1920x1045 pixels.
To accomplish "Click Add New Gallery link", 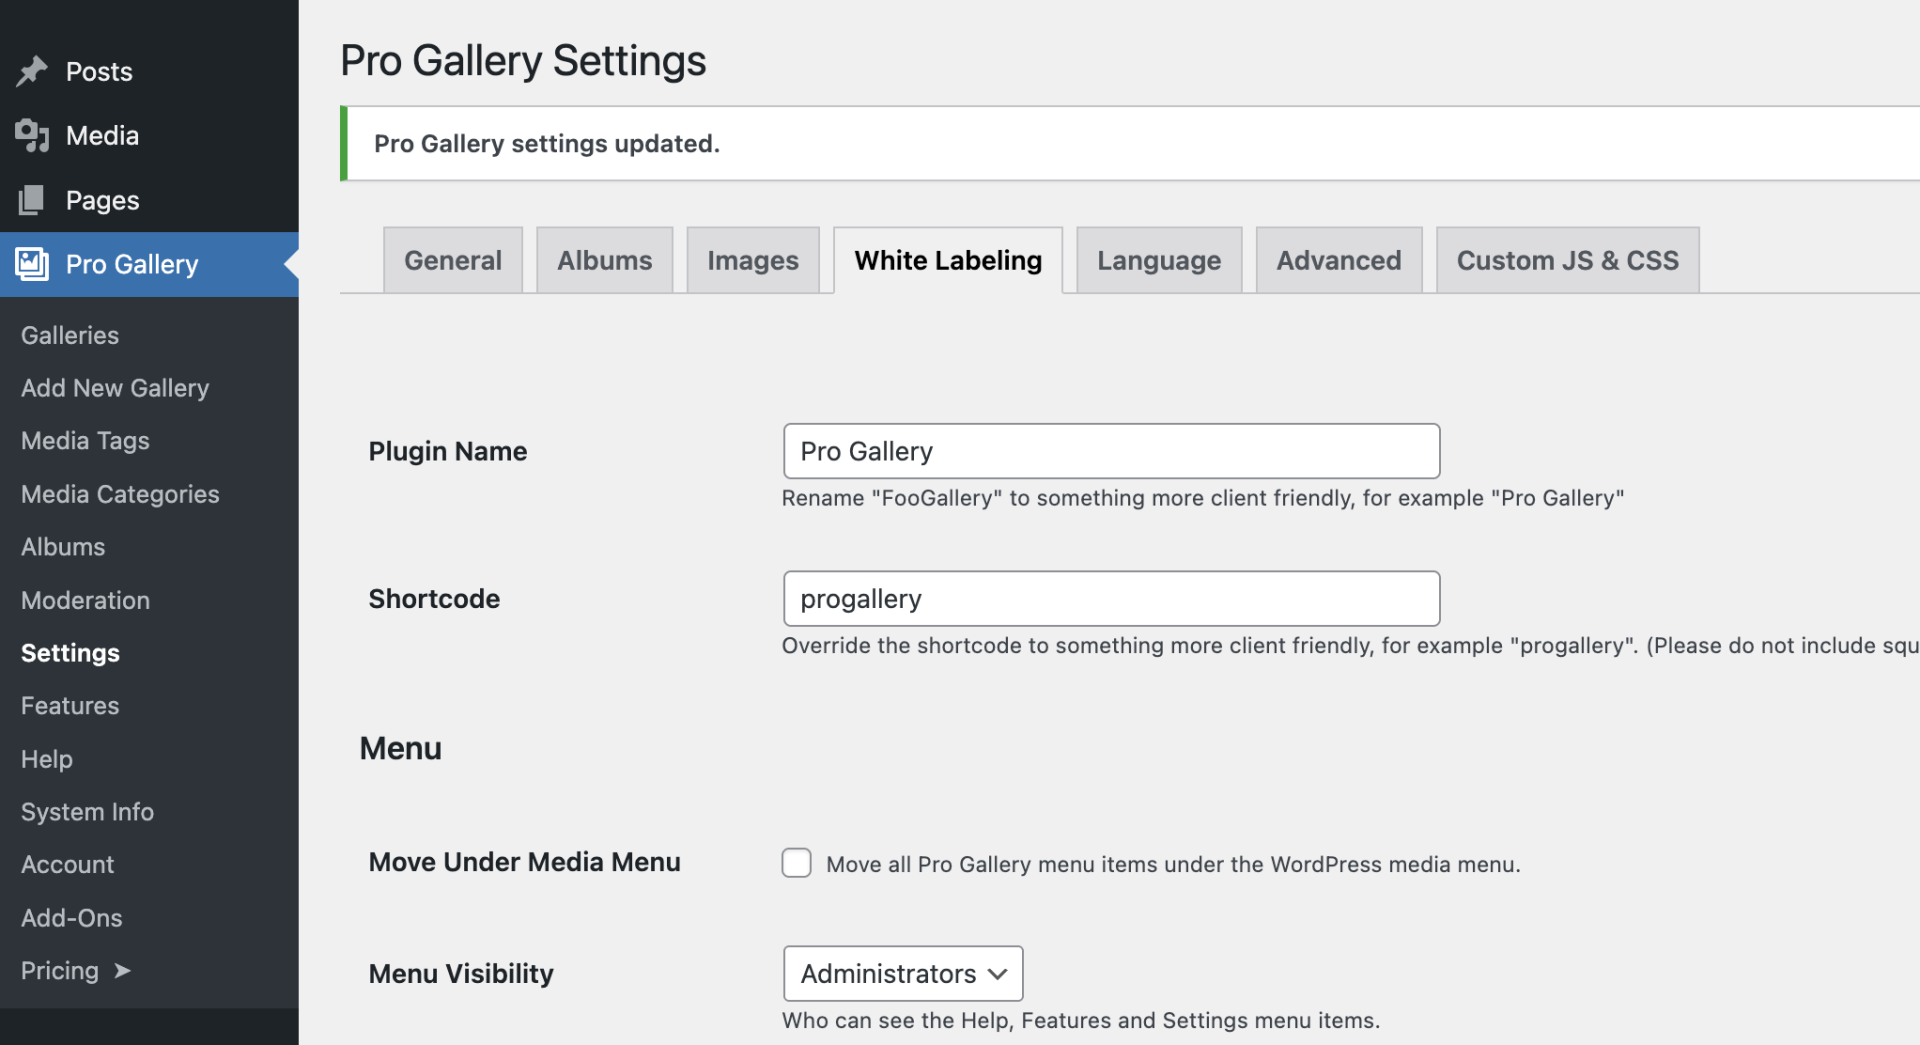I will pyautogui.click(x=115, y=388).
